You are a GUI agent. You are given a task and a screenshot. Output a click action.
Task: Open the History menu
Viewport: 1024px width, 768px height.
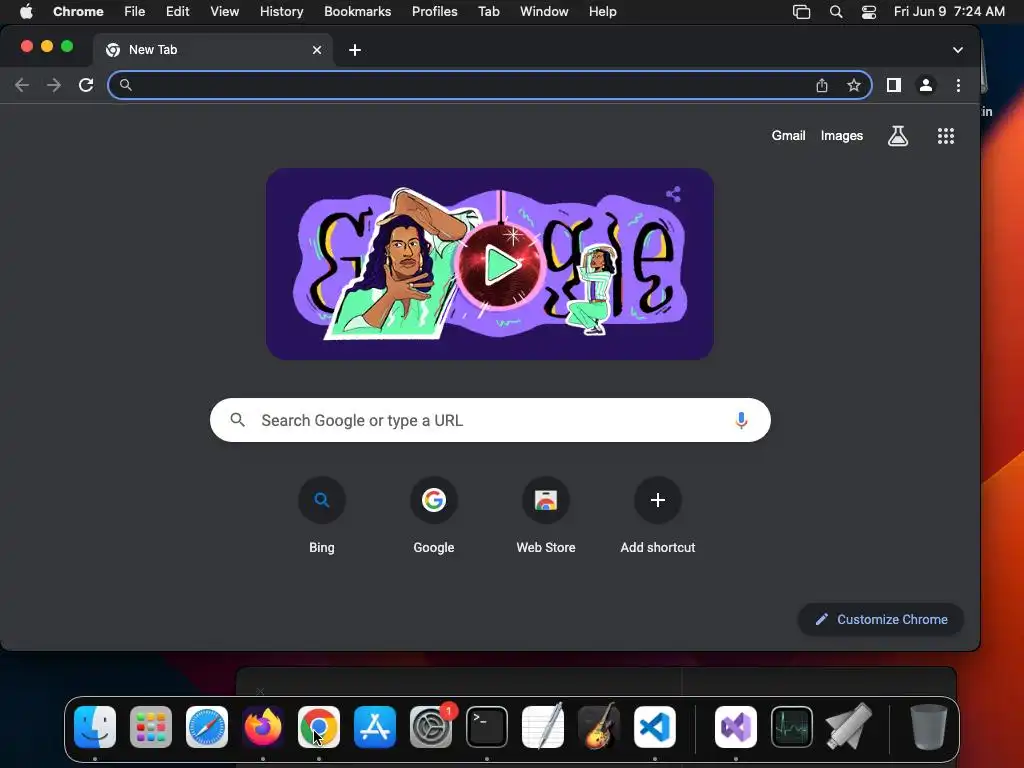[x=281, y=12]
